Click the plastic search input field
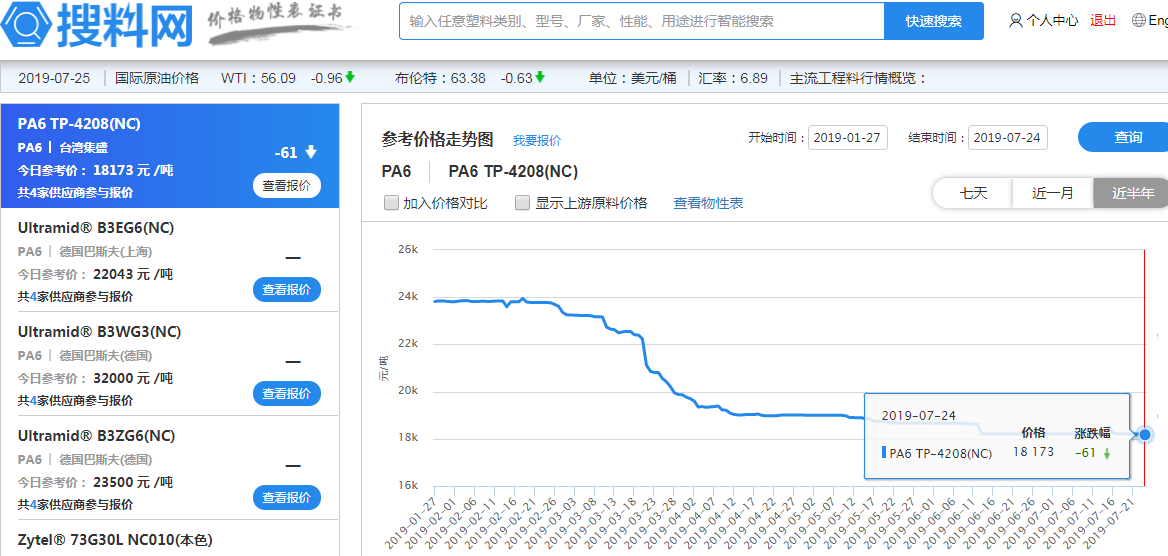The image size is (1168, 556). point(641,21)
